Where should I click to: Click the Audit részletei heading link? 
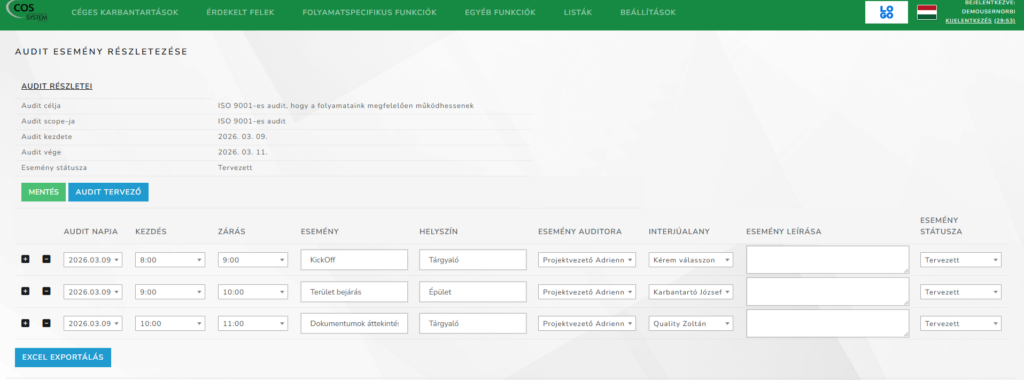pyautogui.click(x=57, y=86)
